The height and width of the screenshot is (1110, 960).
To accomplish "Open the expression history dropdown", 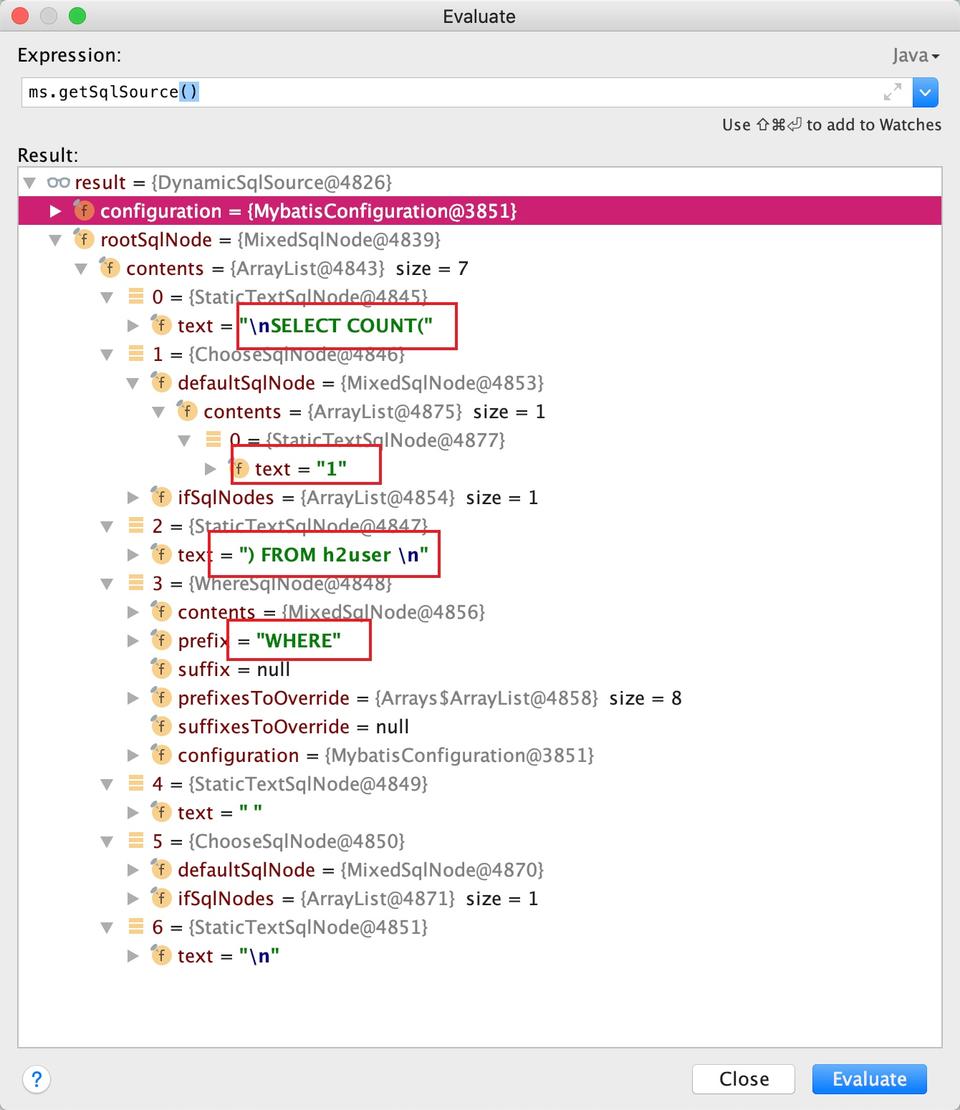I will [x=925, y=93].
